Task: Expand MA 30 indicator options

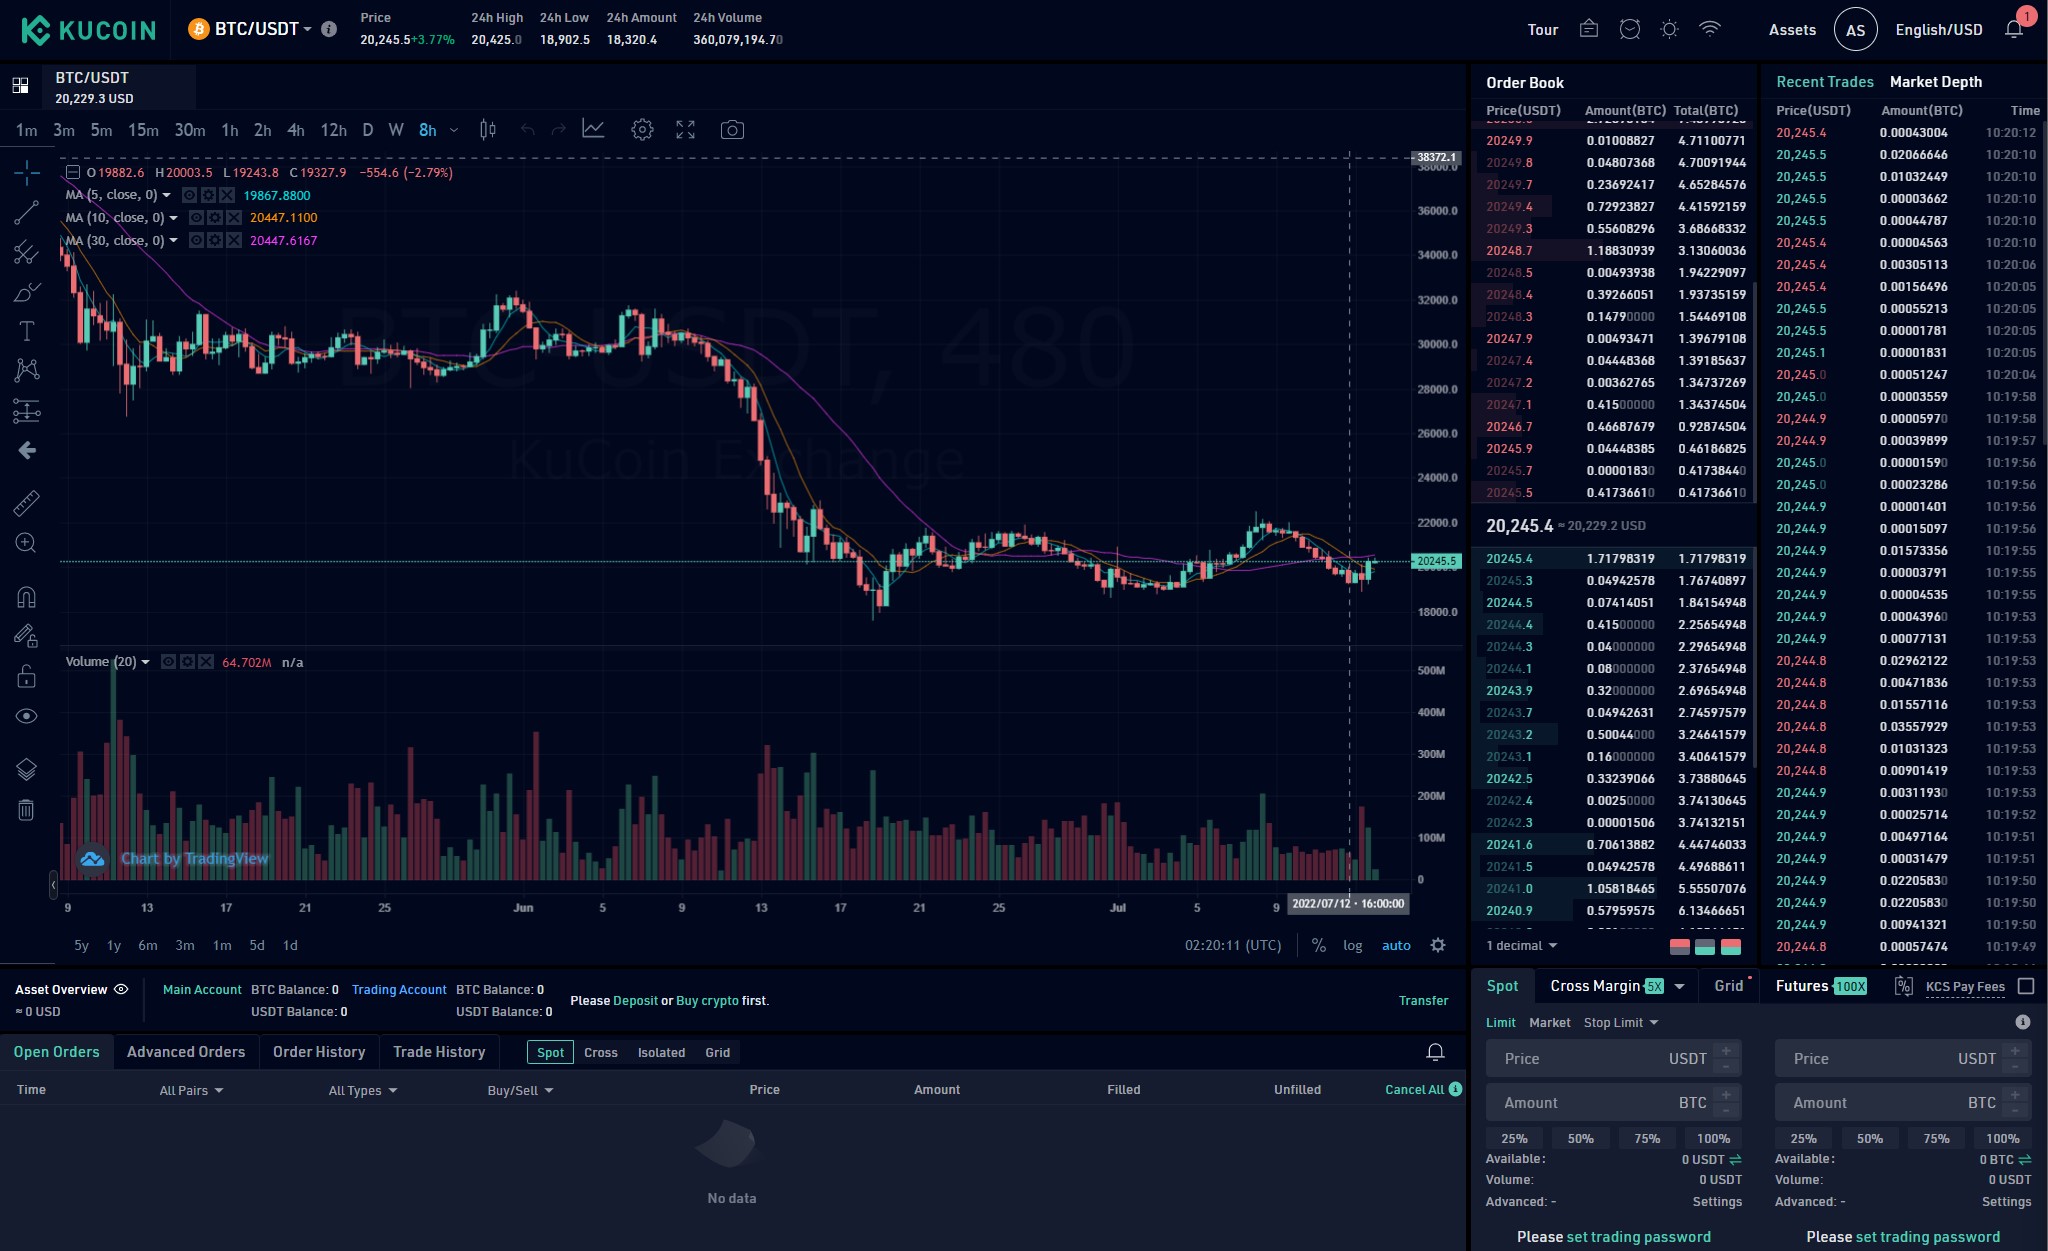Action: (x=174, y=240)
